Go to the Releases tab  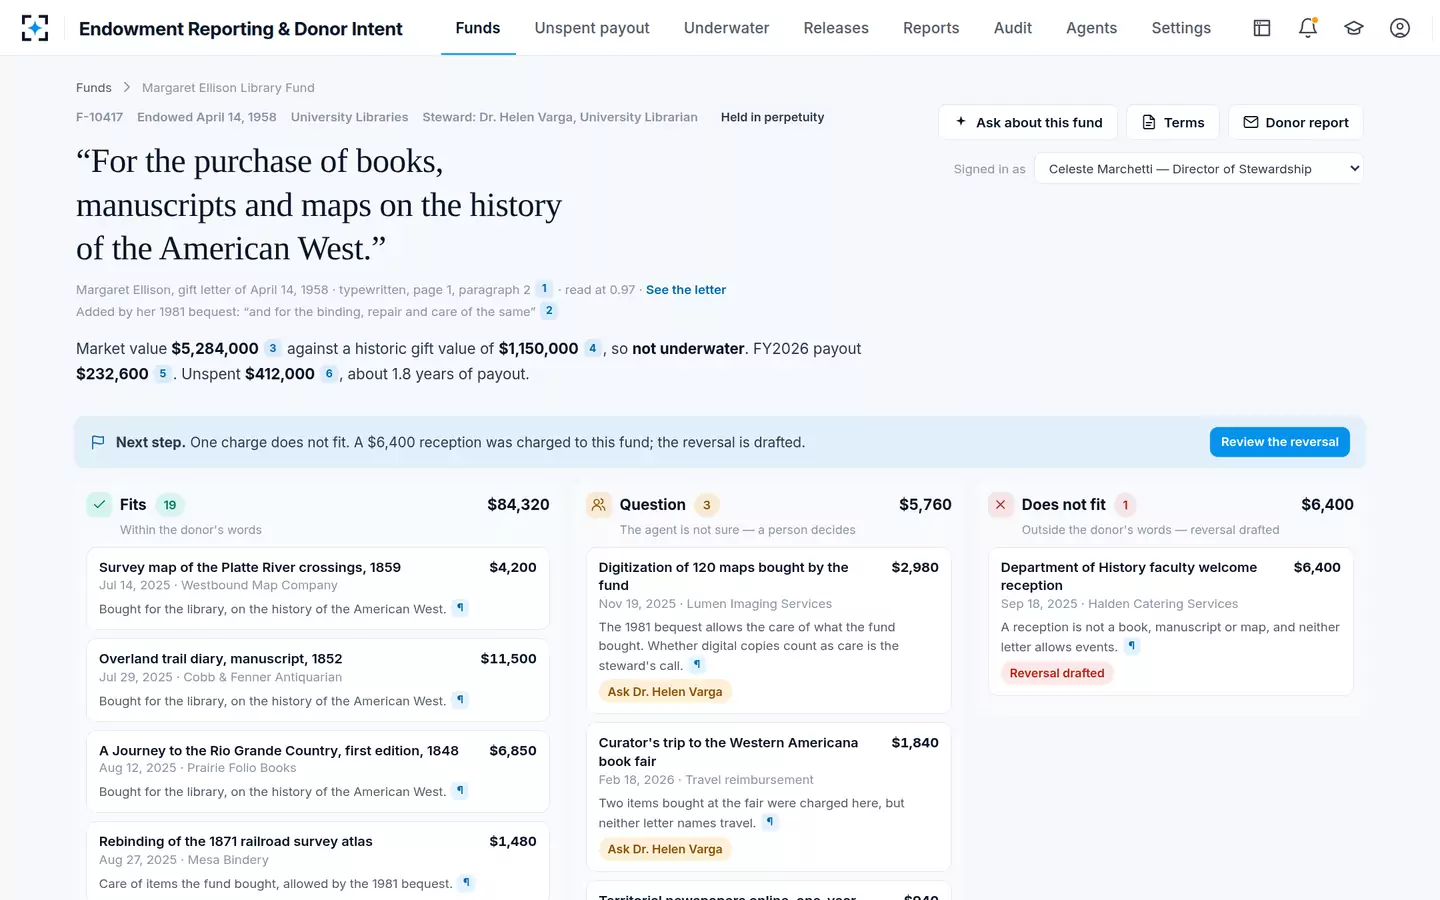click(836, 28)
